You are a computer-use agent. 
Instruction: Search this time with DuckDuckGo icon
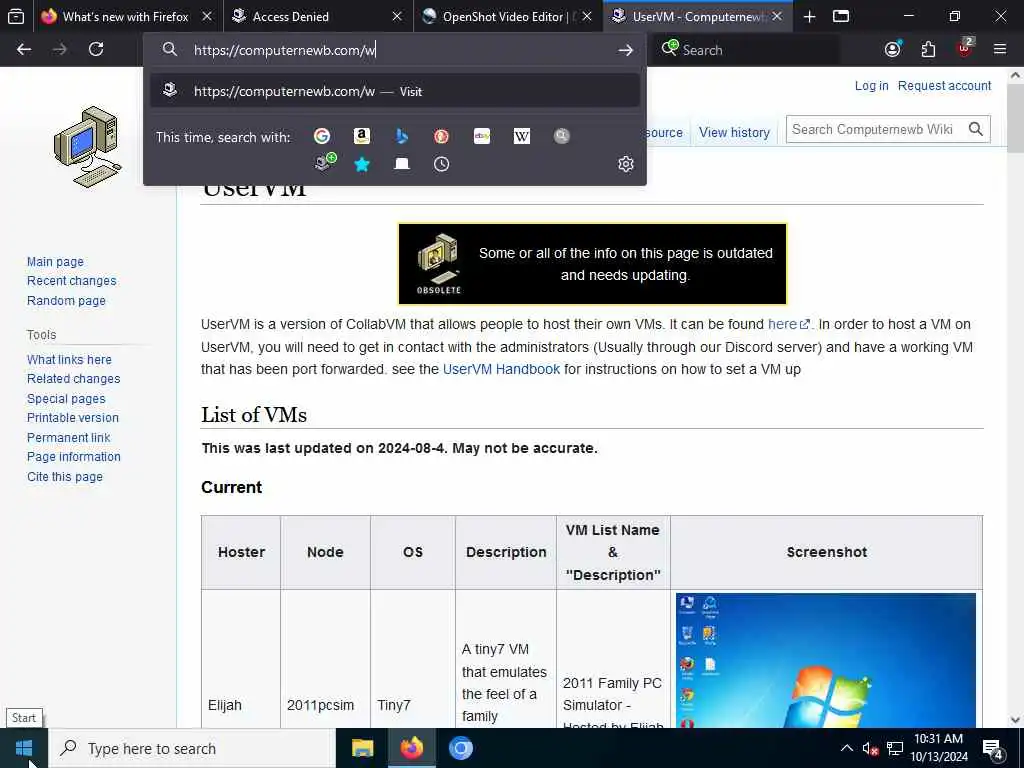coord(441,136)
